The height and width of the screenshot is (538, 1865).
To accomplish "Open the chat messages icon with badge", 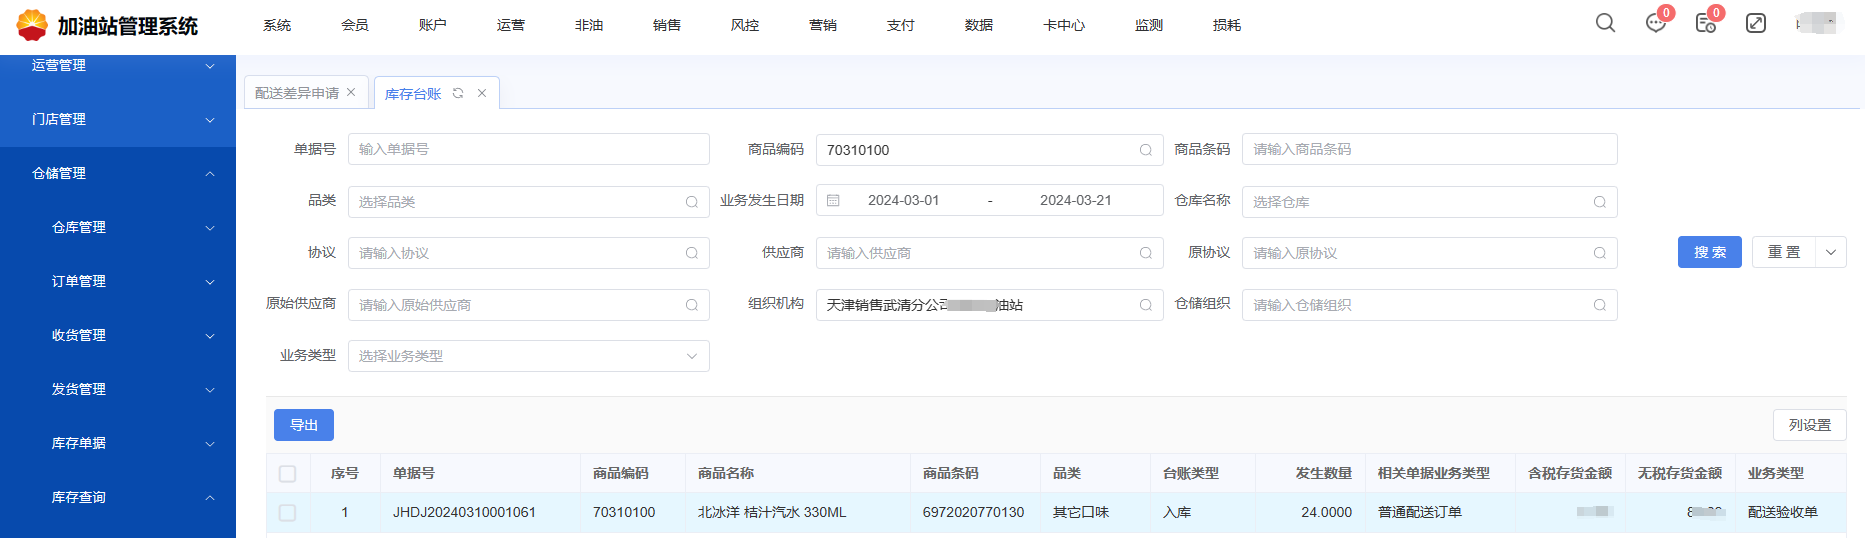I will [1656, 23].
